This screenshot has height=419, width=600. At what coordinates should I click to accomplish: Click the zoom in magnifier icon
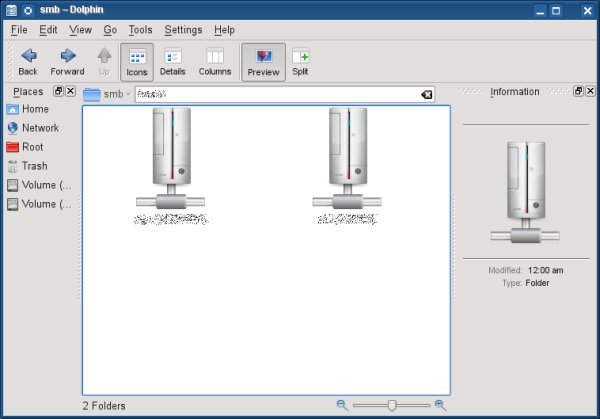440,405
